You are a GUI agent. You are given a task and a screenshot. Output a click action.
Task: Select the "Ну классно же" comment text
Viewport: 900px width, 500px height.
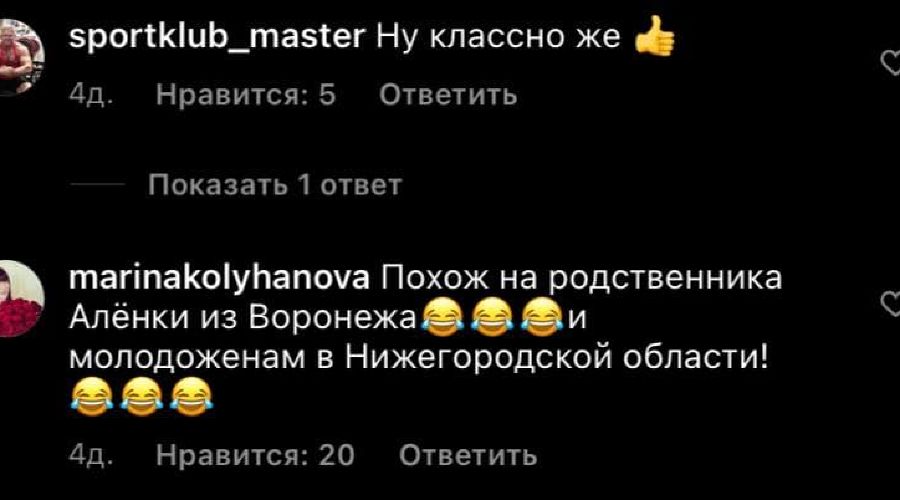coord(498,37)
